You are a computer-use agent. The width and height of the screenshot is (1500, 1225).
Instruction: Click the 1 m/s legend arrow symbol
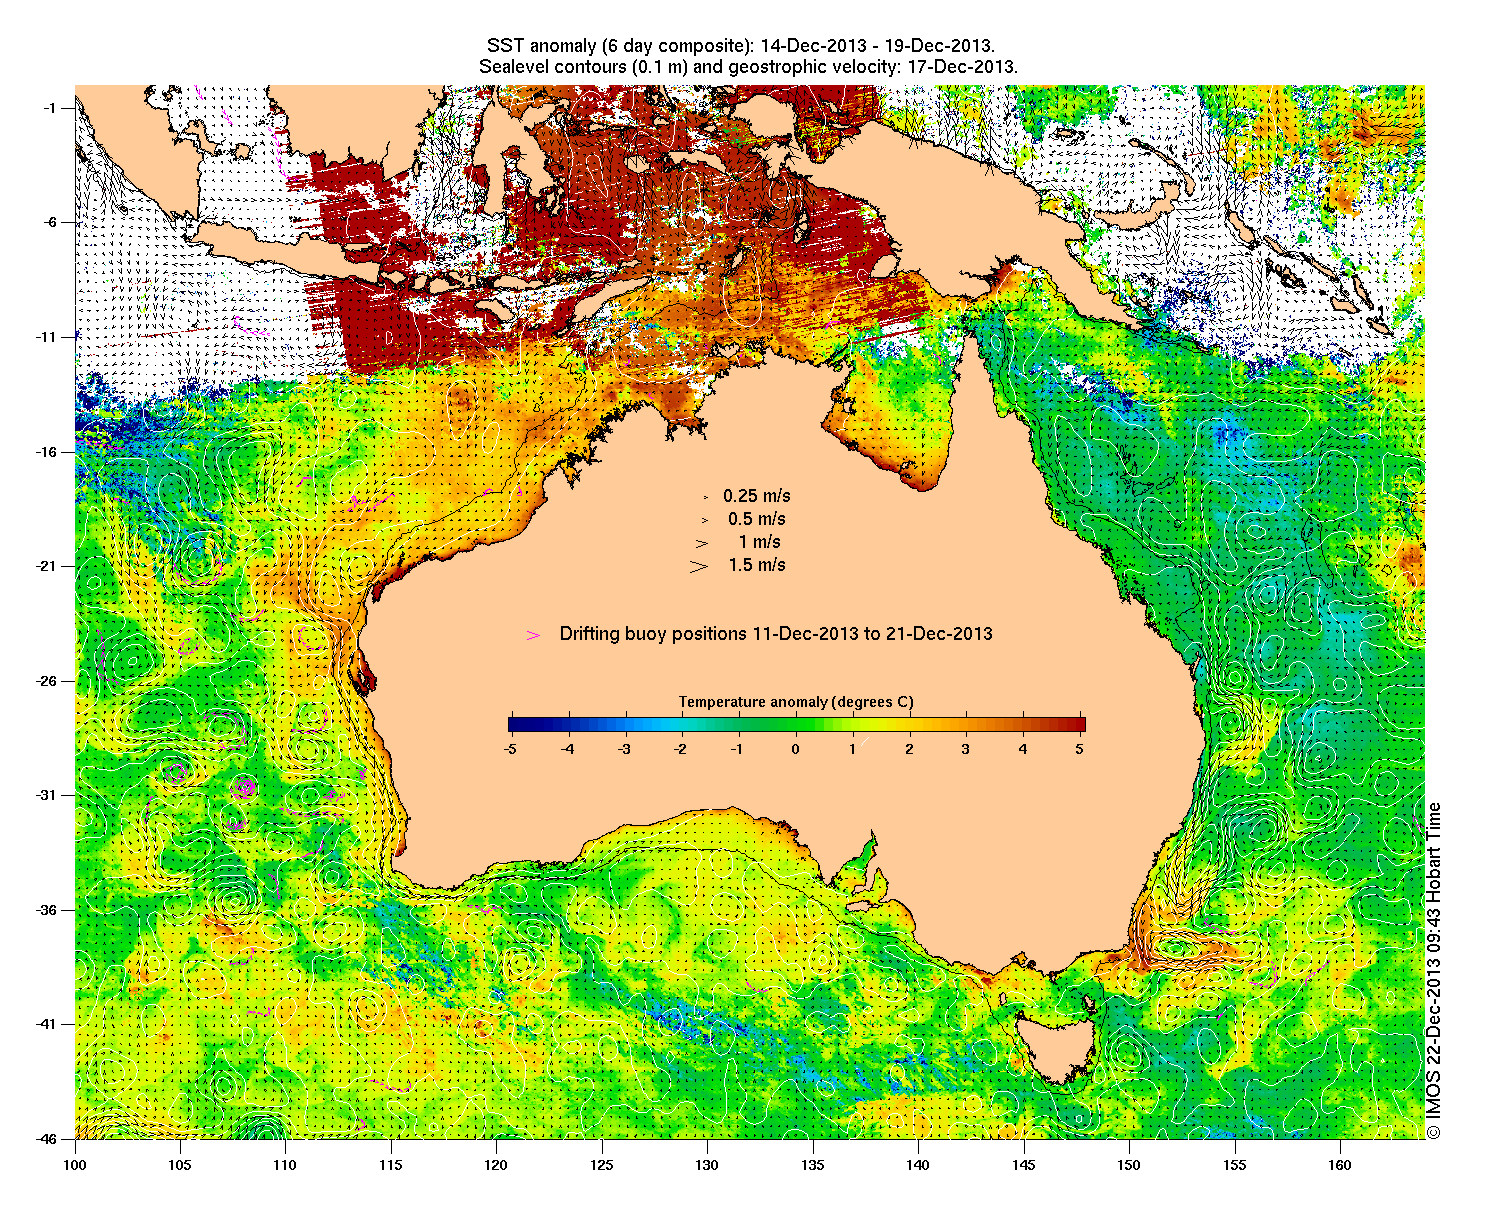702,543
